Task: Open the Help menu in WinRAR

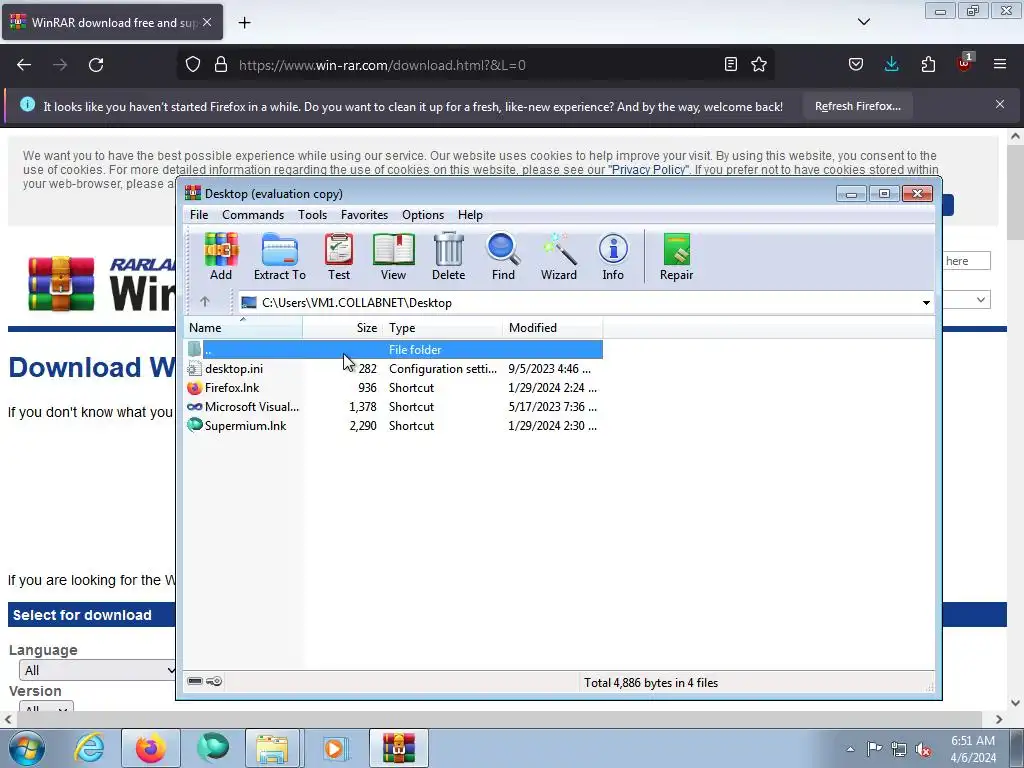Action: 470,215
